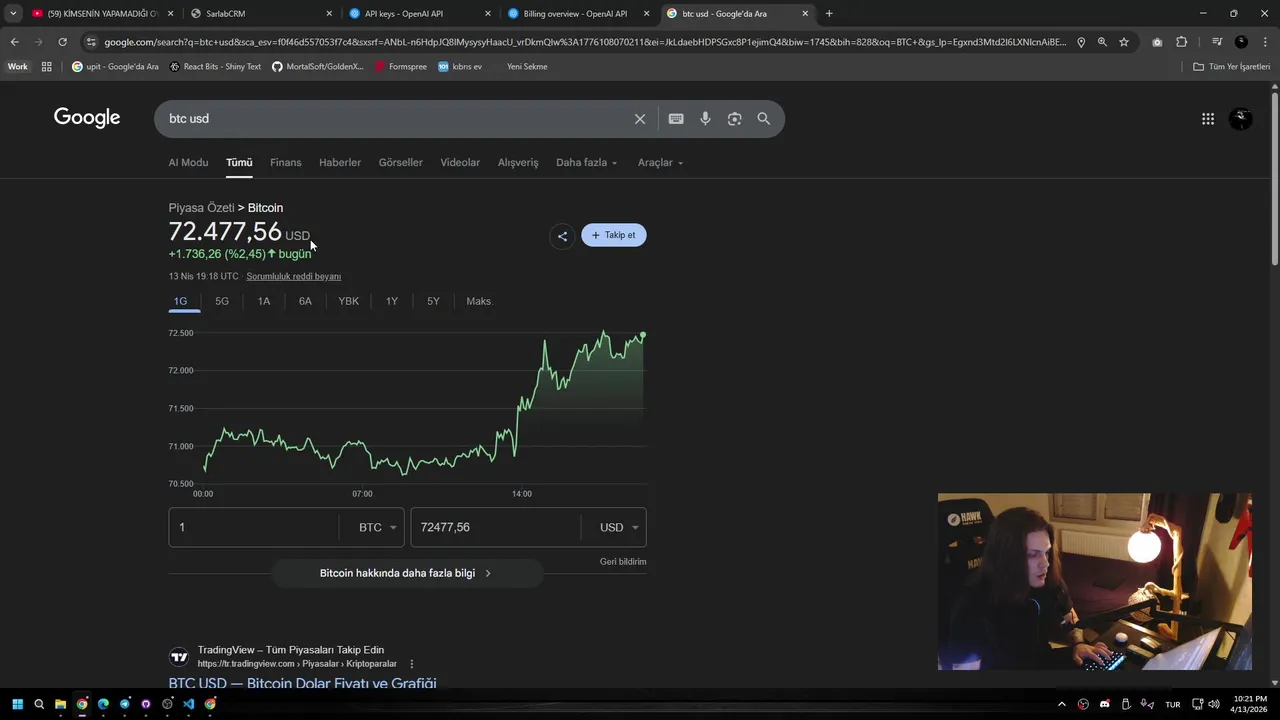Click the camera screenshot extension icon
Screen dimensions: 1280x720
point(1157,42)
